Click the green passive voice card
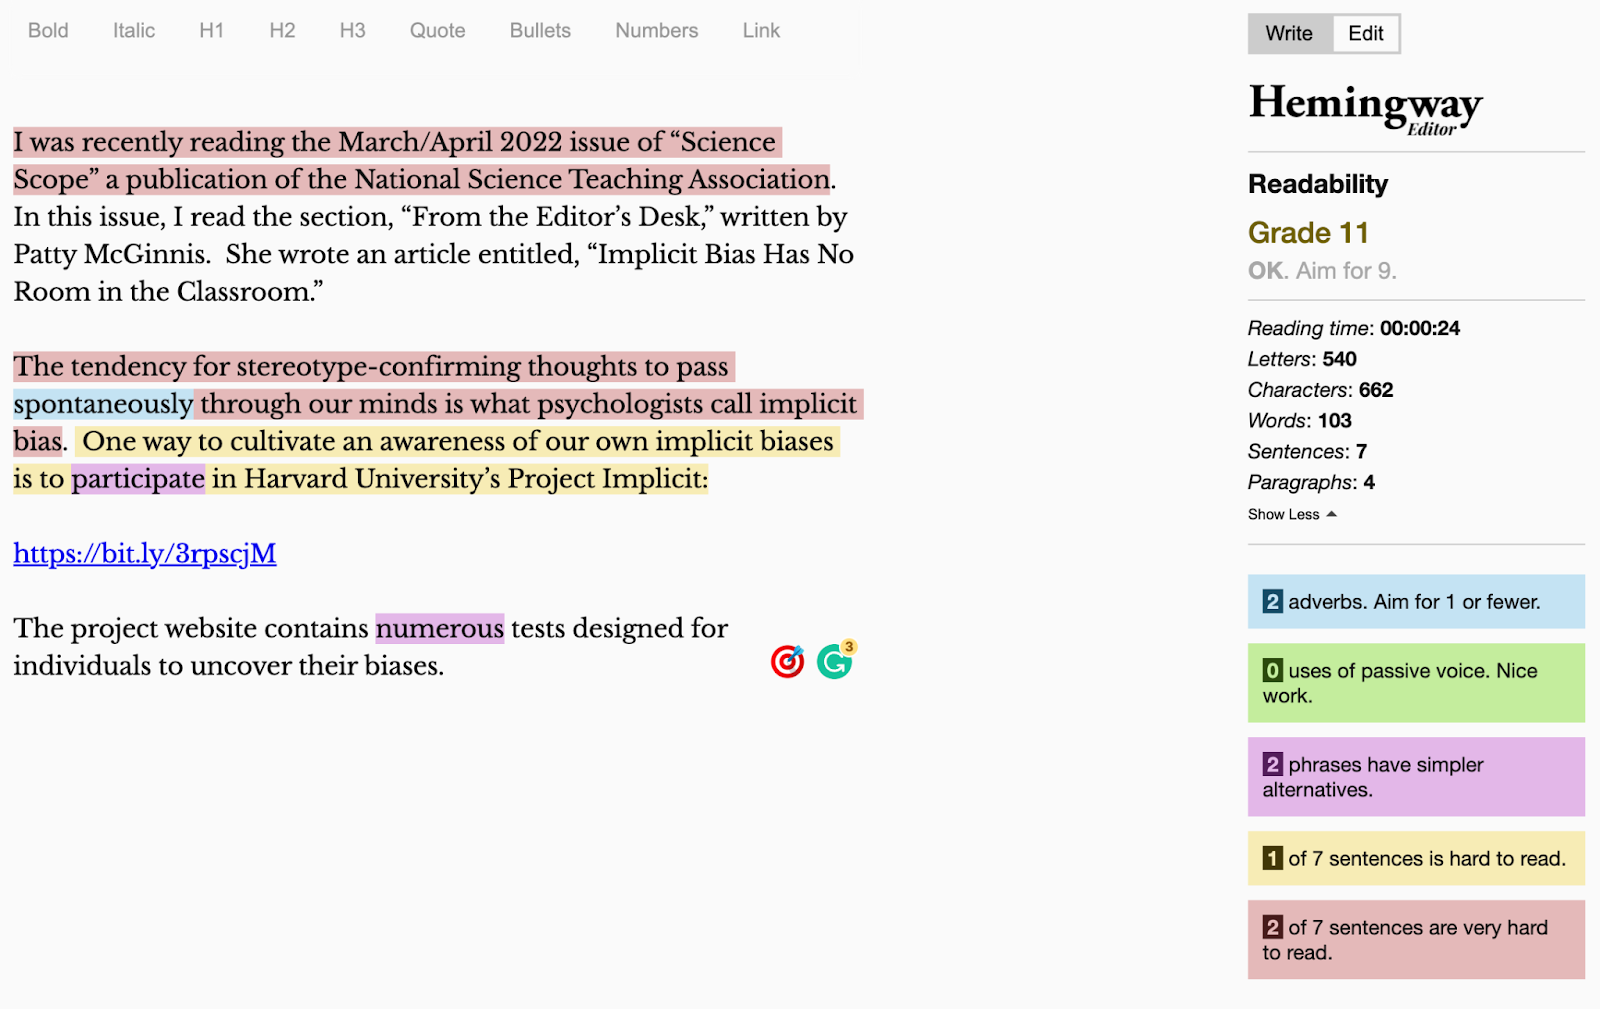The width and height of the screenshot is (1600, 1009). click(x=1416, y=683)
